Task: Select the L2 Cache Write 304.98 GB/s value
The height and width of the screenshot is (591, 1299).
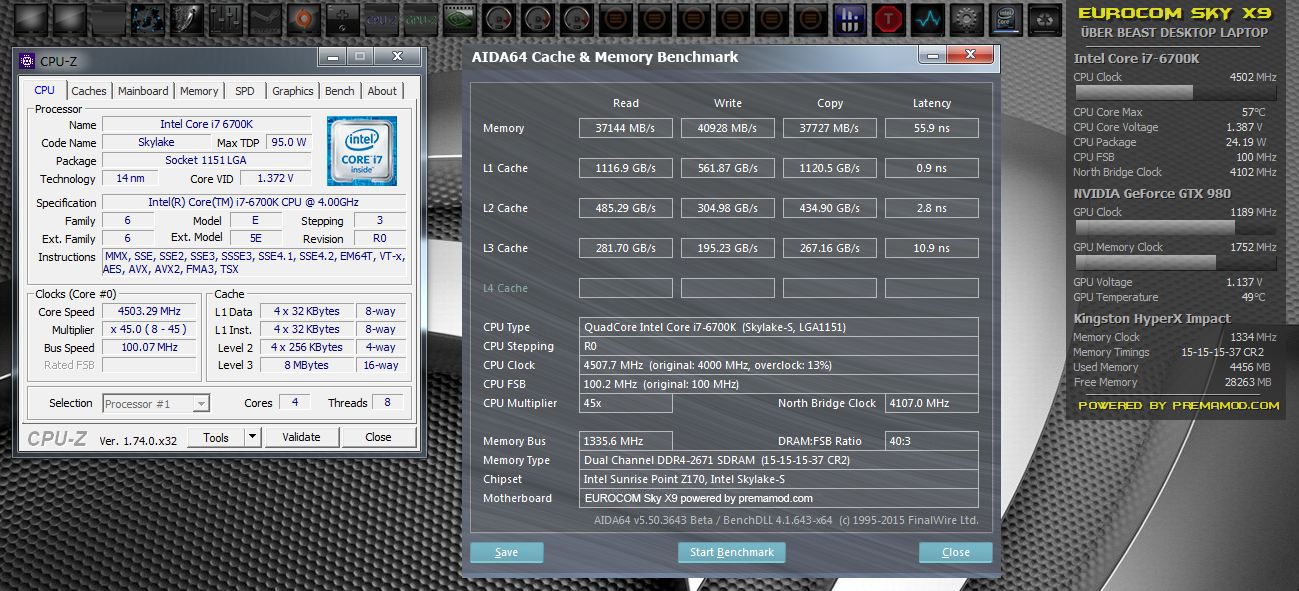Action: [728, 208]
